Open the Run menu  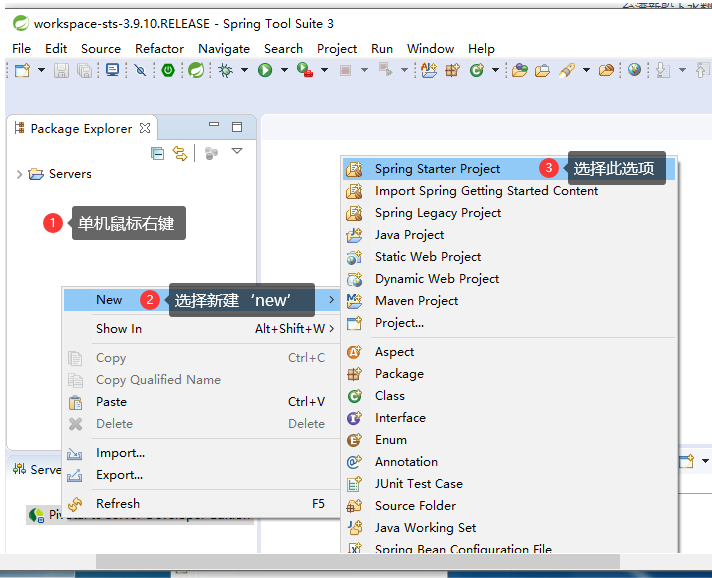point(382,49)
